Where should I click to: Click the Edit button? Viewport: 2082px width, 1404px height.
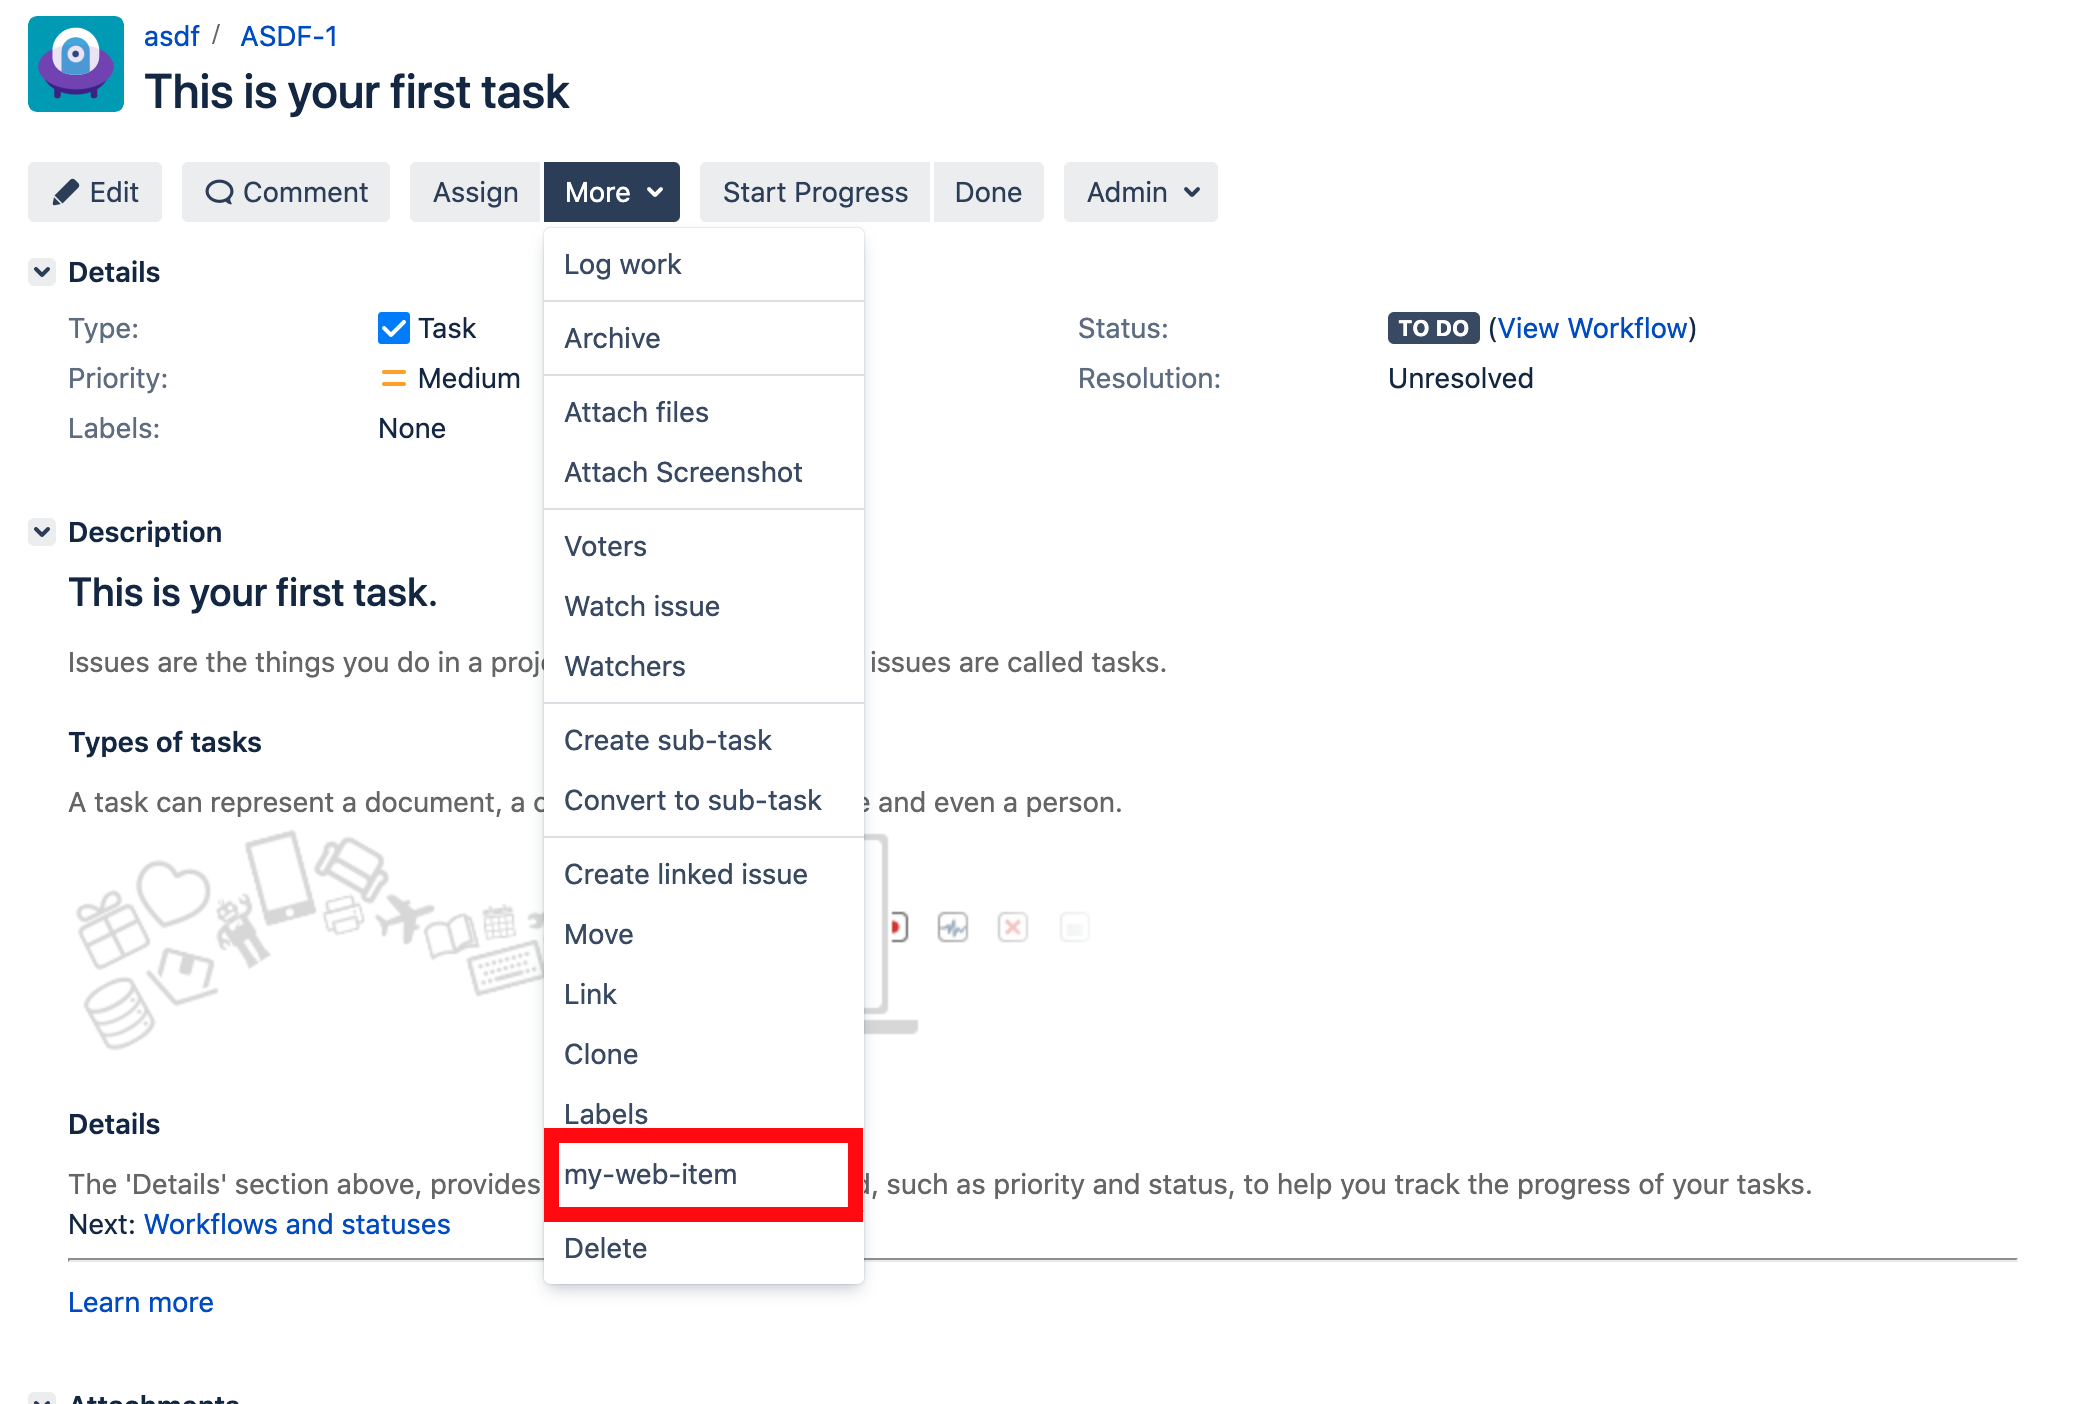(95, 192)
